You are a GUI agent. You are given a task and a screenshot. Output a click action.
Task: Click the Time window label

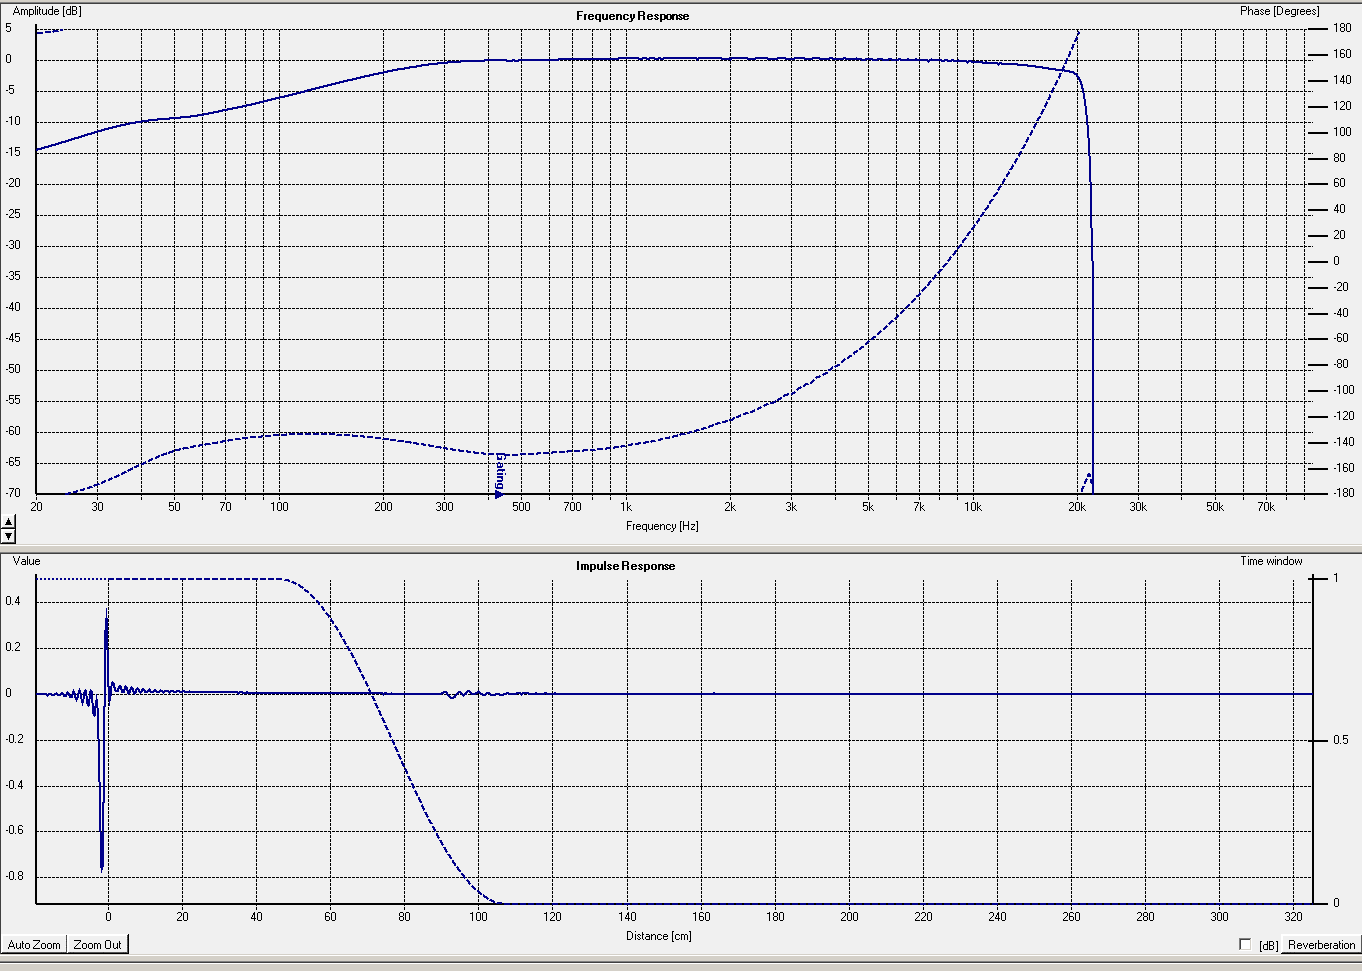pos(1271,561)
